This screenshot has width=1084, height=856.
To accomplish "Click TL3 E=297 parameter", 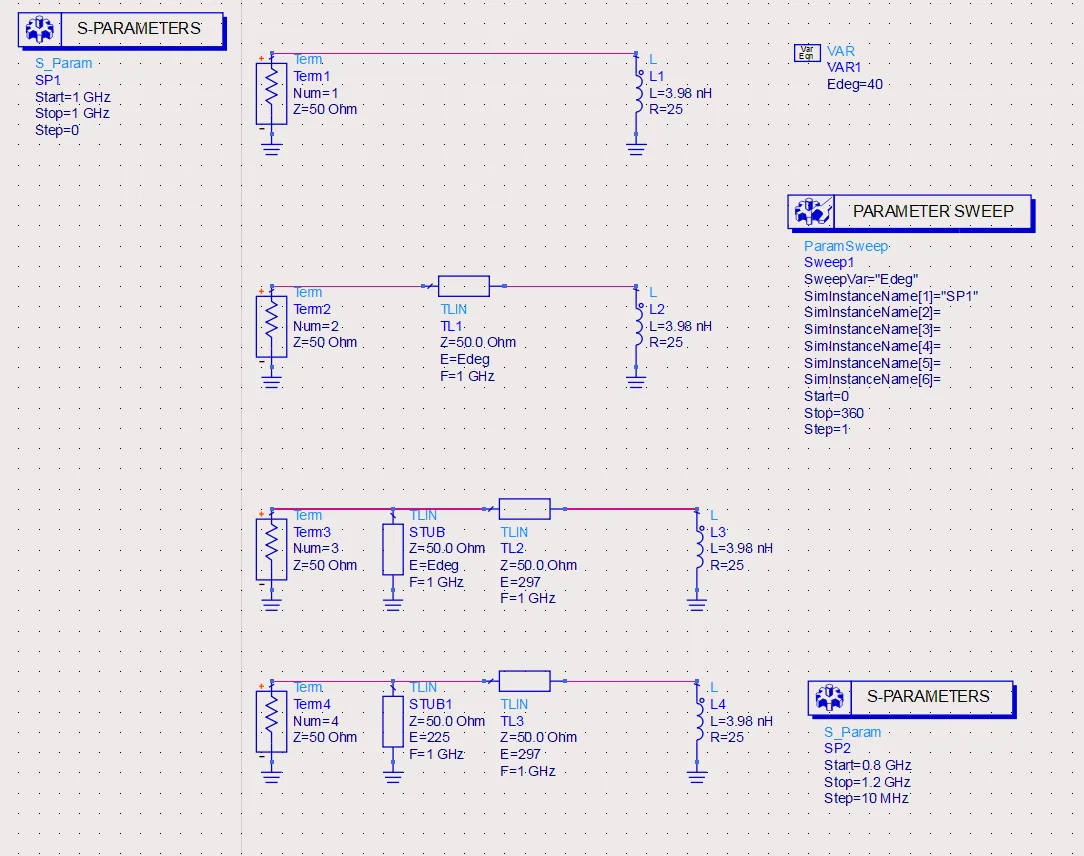I will 521,754.
